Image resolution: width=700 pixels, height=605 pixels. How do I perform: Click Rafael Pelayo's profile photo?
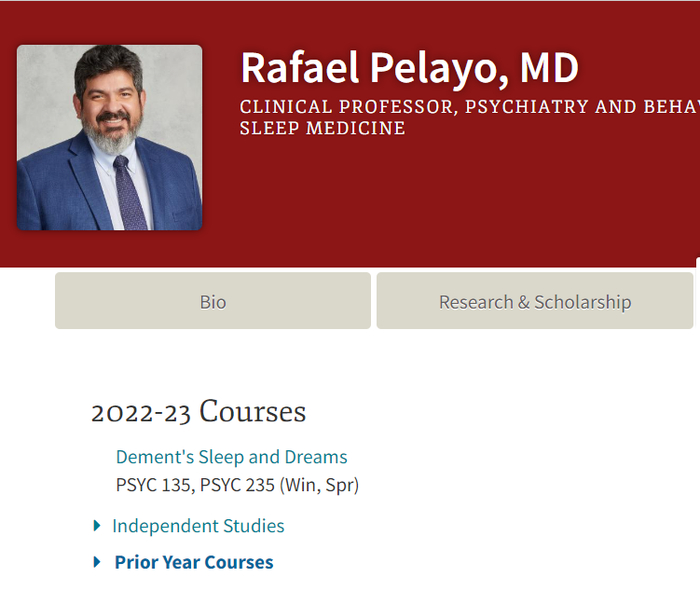coord(109,138)
